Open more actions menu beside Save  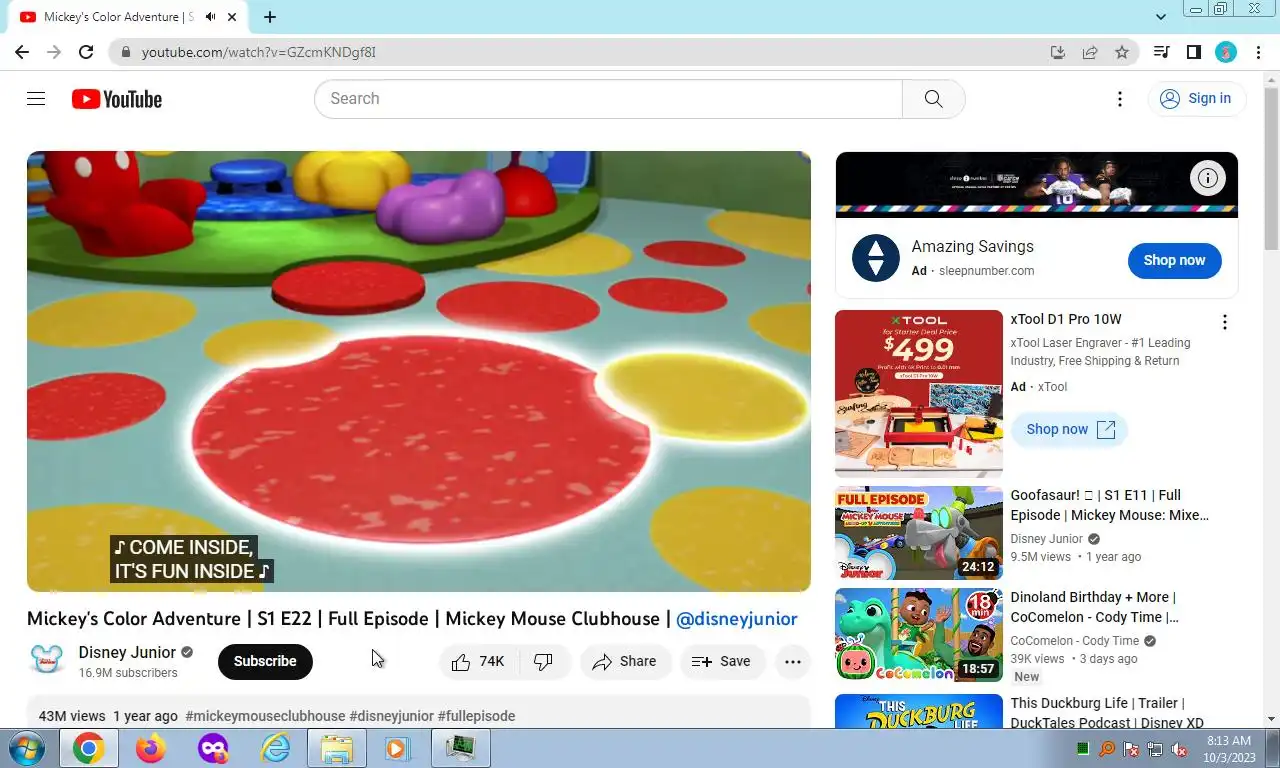[x=793, y=661]
